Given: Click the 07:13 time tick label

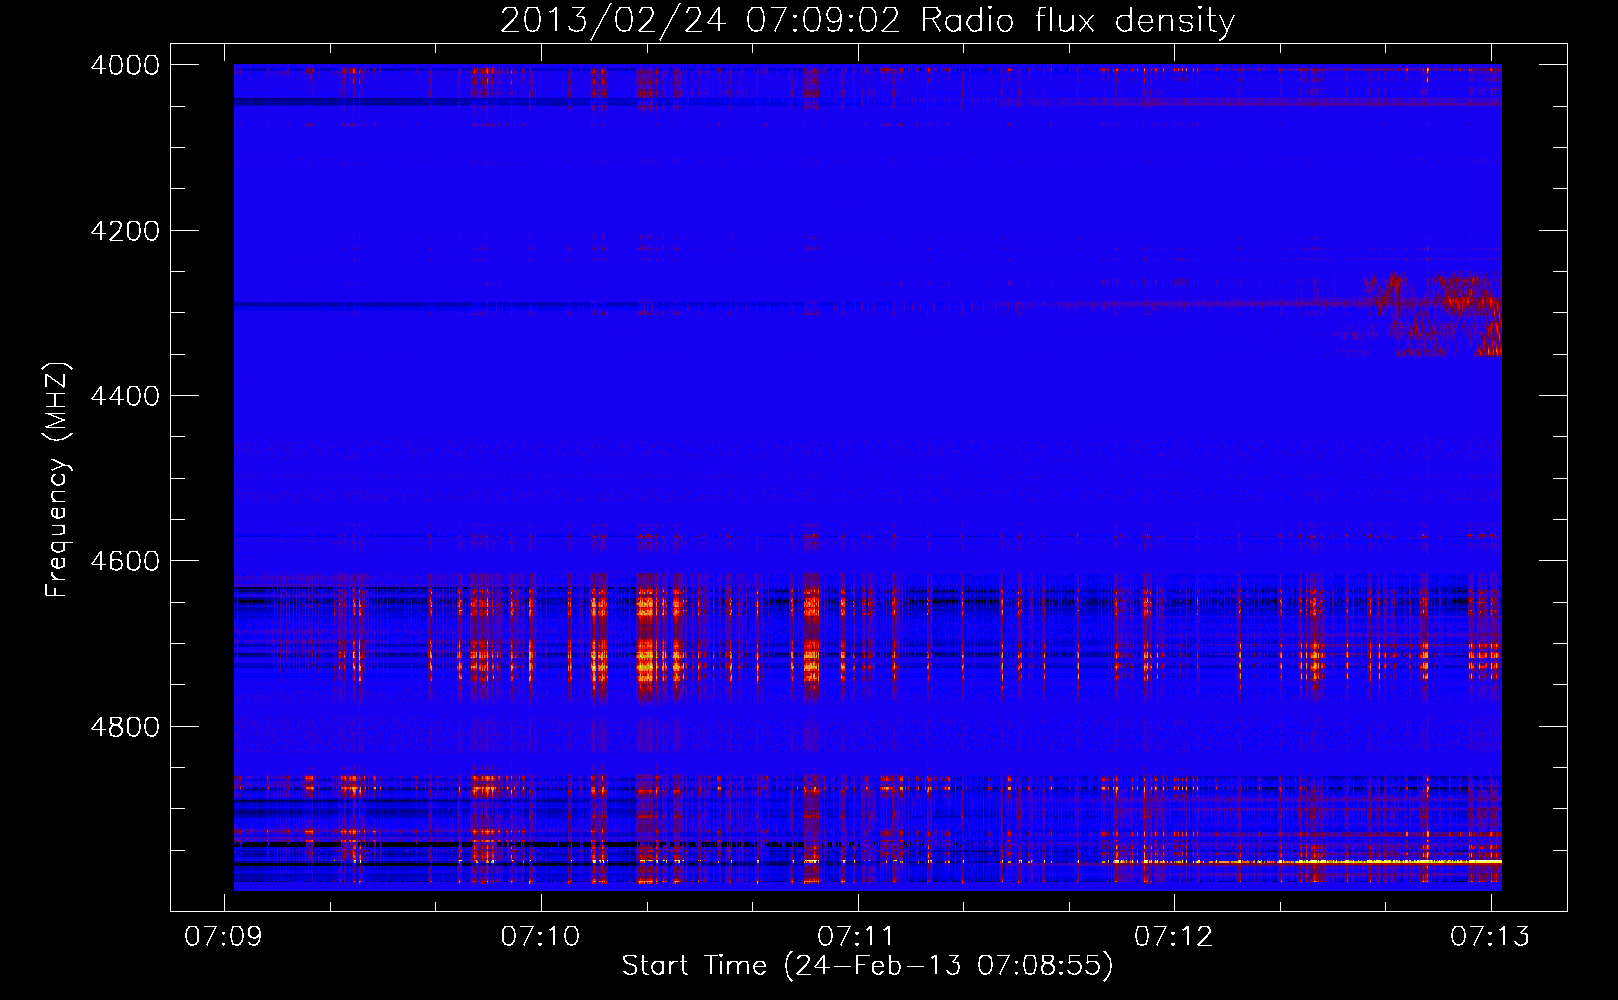Looking at the screenshot, I should click(x=1490, y=936).
